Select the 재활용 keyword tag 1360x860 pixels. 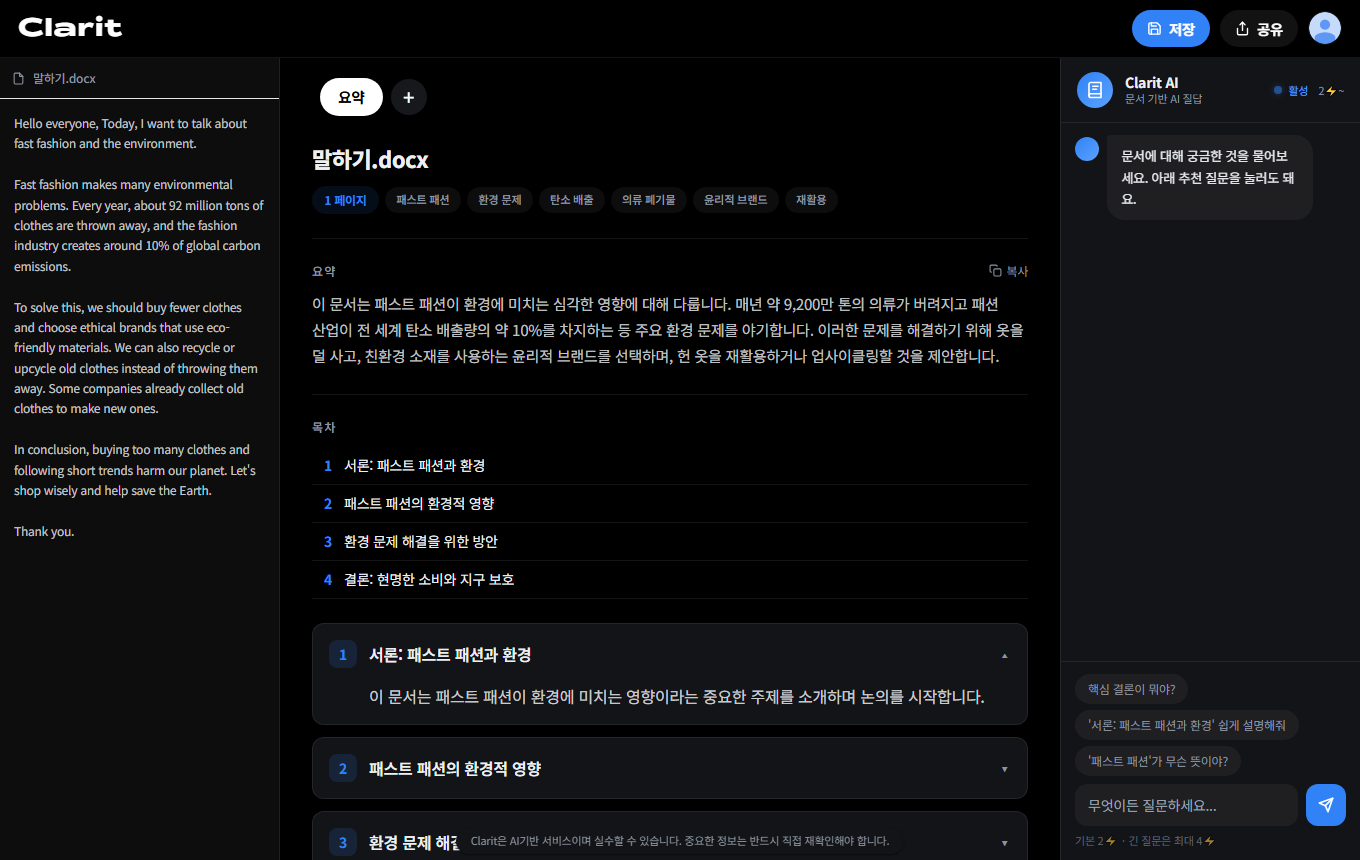[x=811, y=200]
